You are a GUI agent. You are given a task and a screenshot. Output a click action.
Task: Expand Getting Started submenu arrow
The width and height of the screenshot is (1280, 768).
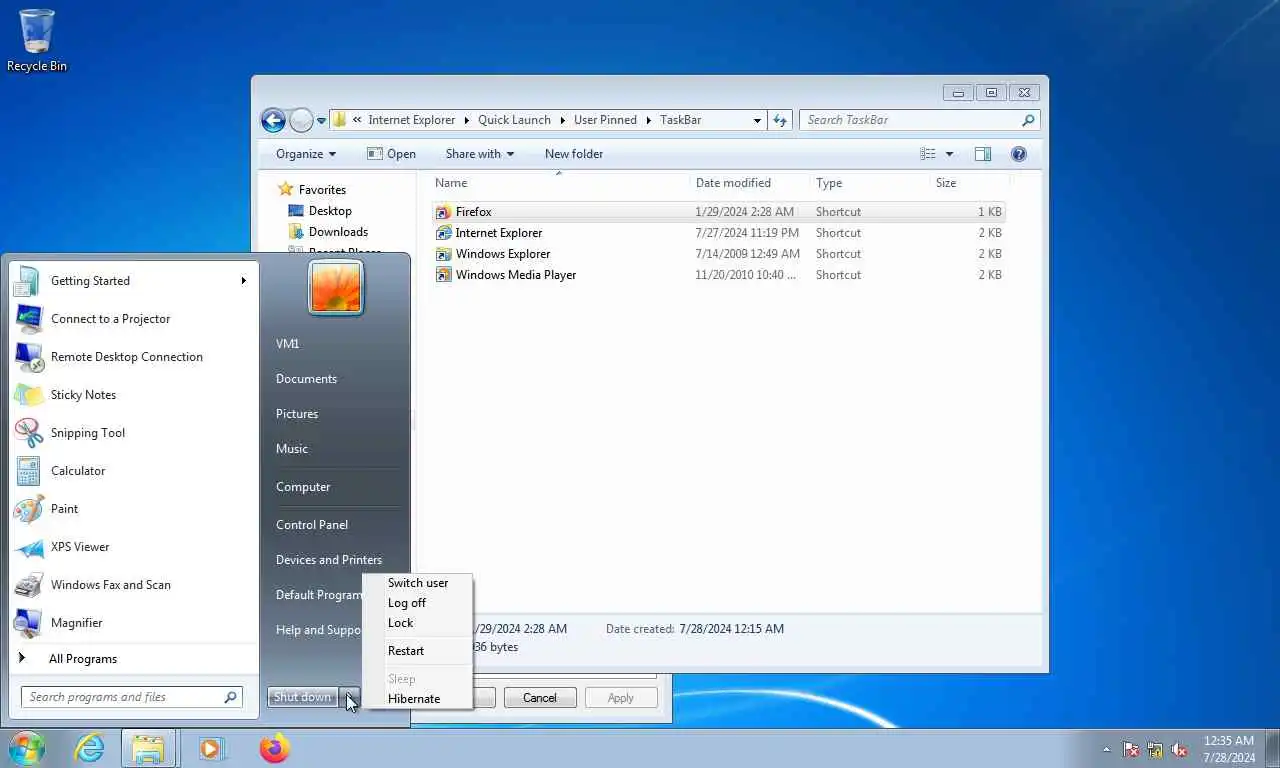pos(243,281)
